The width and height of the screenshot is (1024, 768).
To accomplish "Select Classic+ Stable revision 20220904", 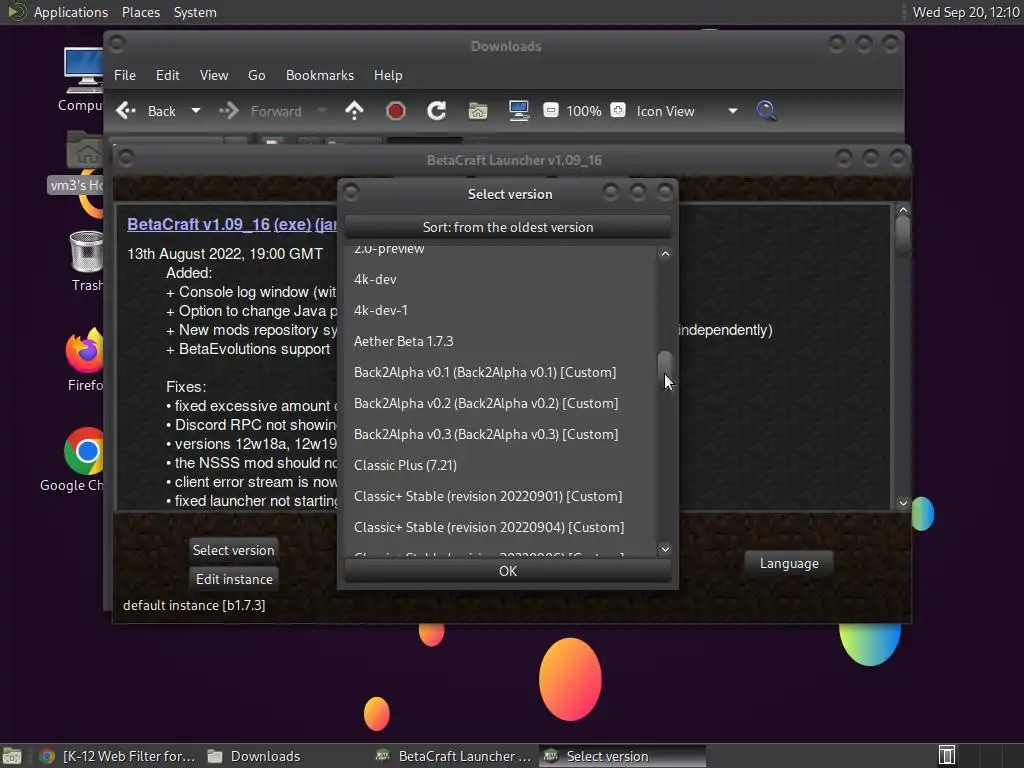I will 499,527.
